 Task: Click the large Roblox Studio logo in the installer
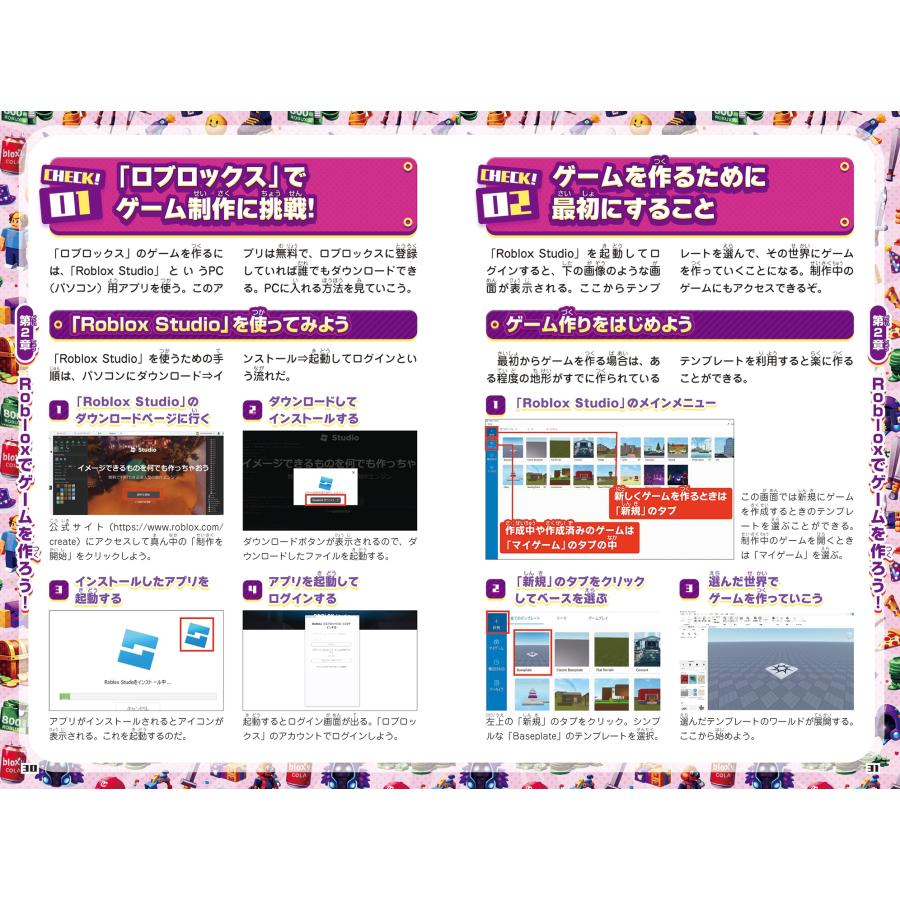coord(138,649)
